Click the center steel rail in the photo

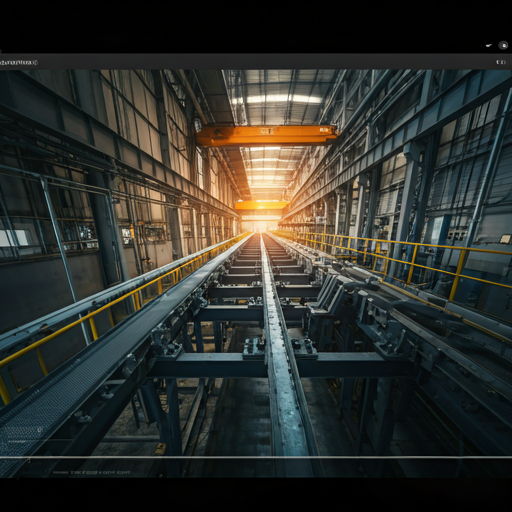(x=283, y=350)
